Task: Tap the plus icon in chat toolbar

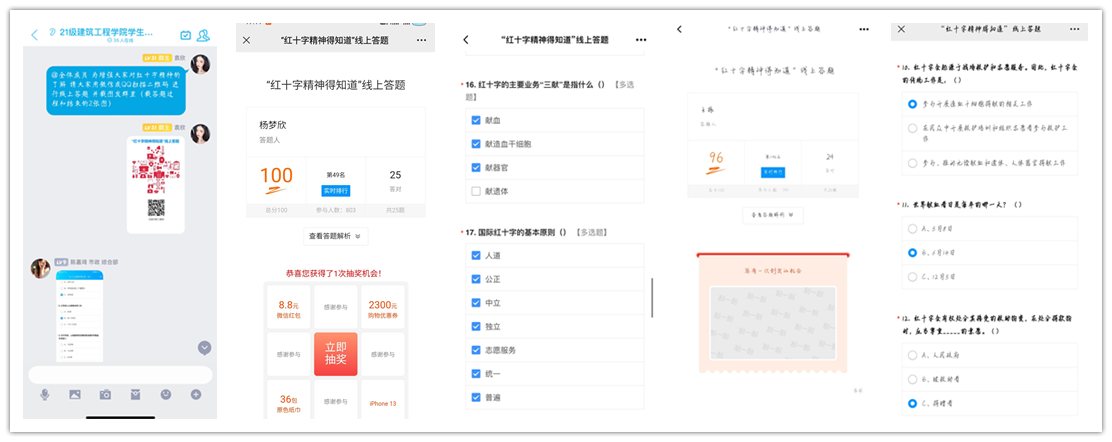Action: [x=196, y=395]
